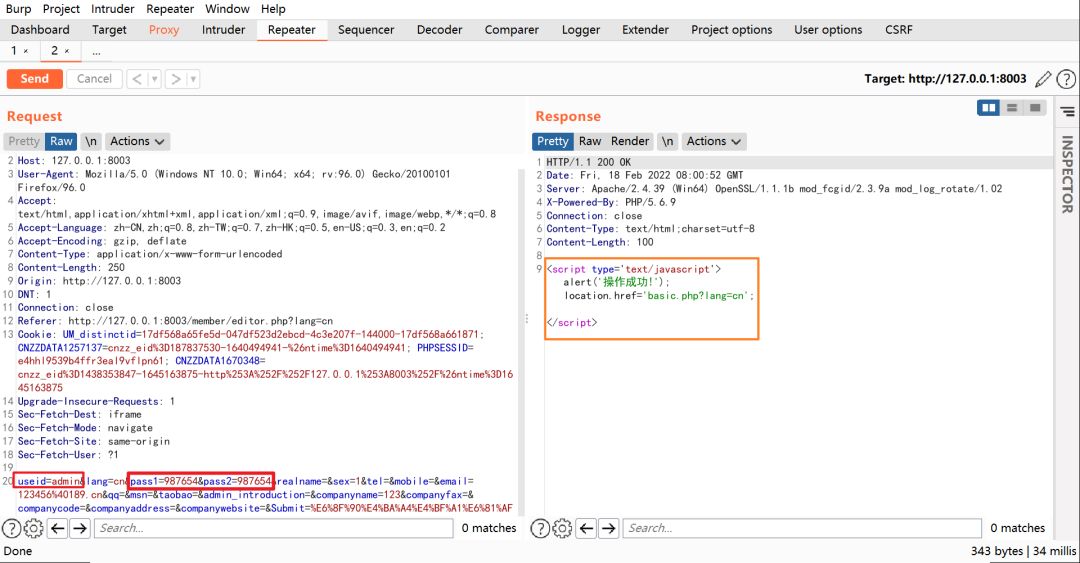
Task: Select top-bottom layout view icon
Action: [1012, 108]
